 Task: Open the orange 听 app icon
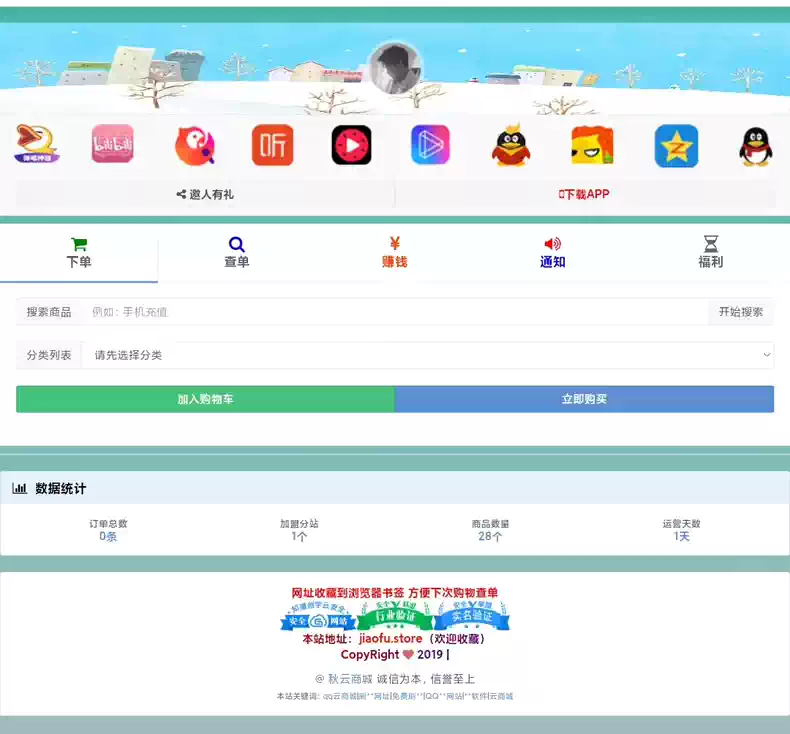pyautogui.click(x=273, y=145)
